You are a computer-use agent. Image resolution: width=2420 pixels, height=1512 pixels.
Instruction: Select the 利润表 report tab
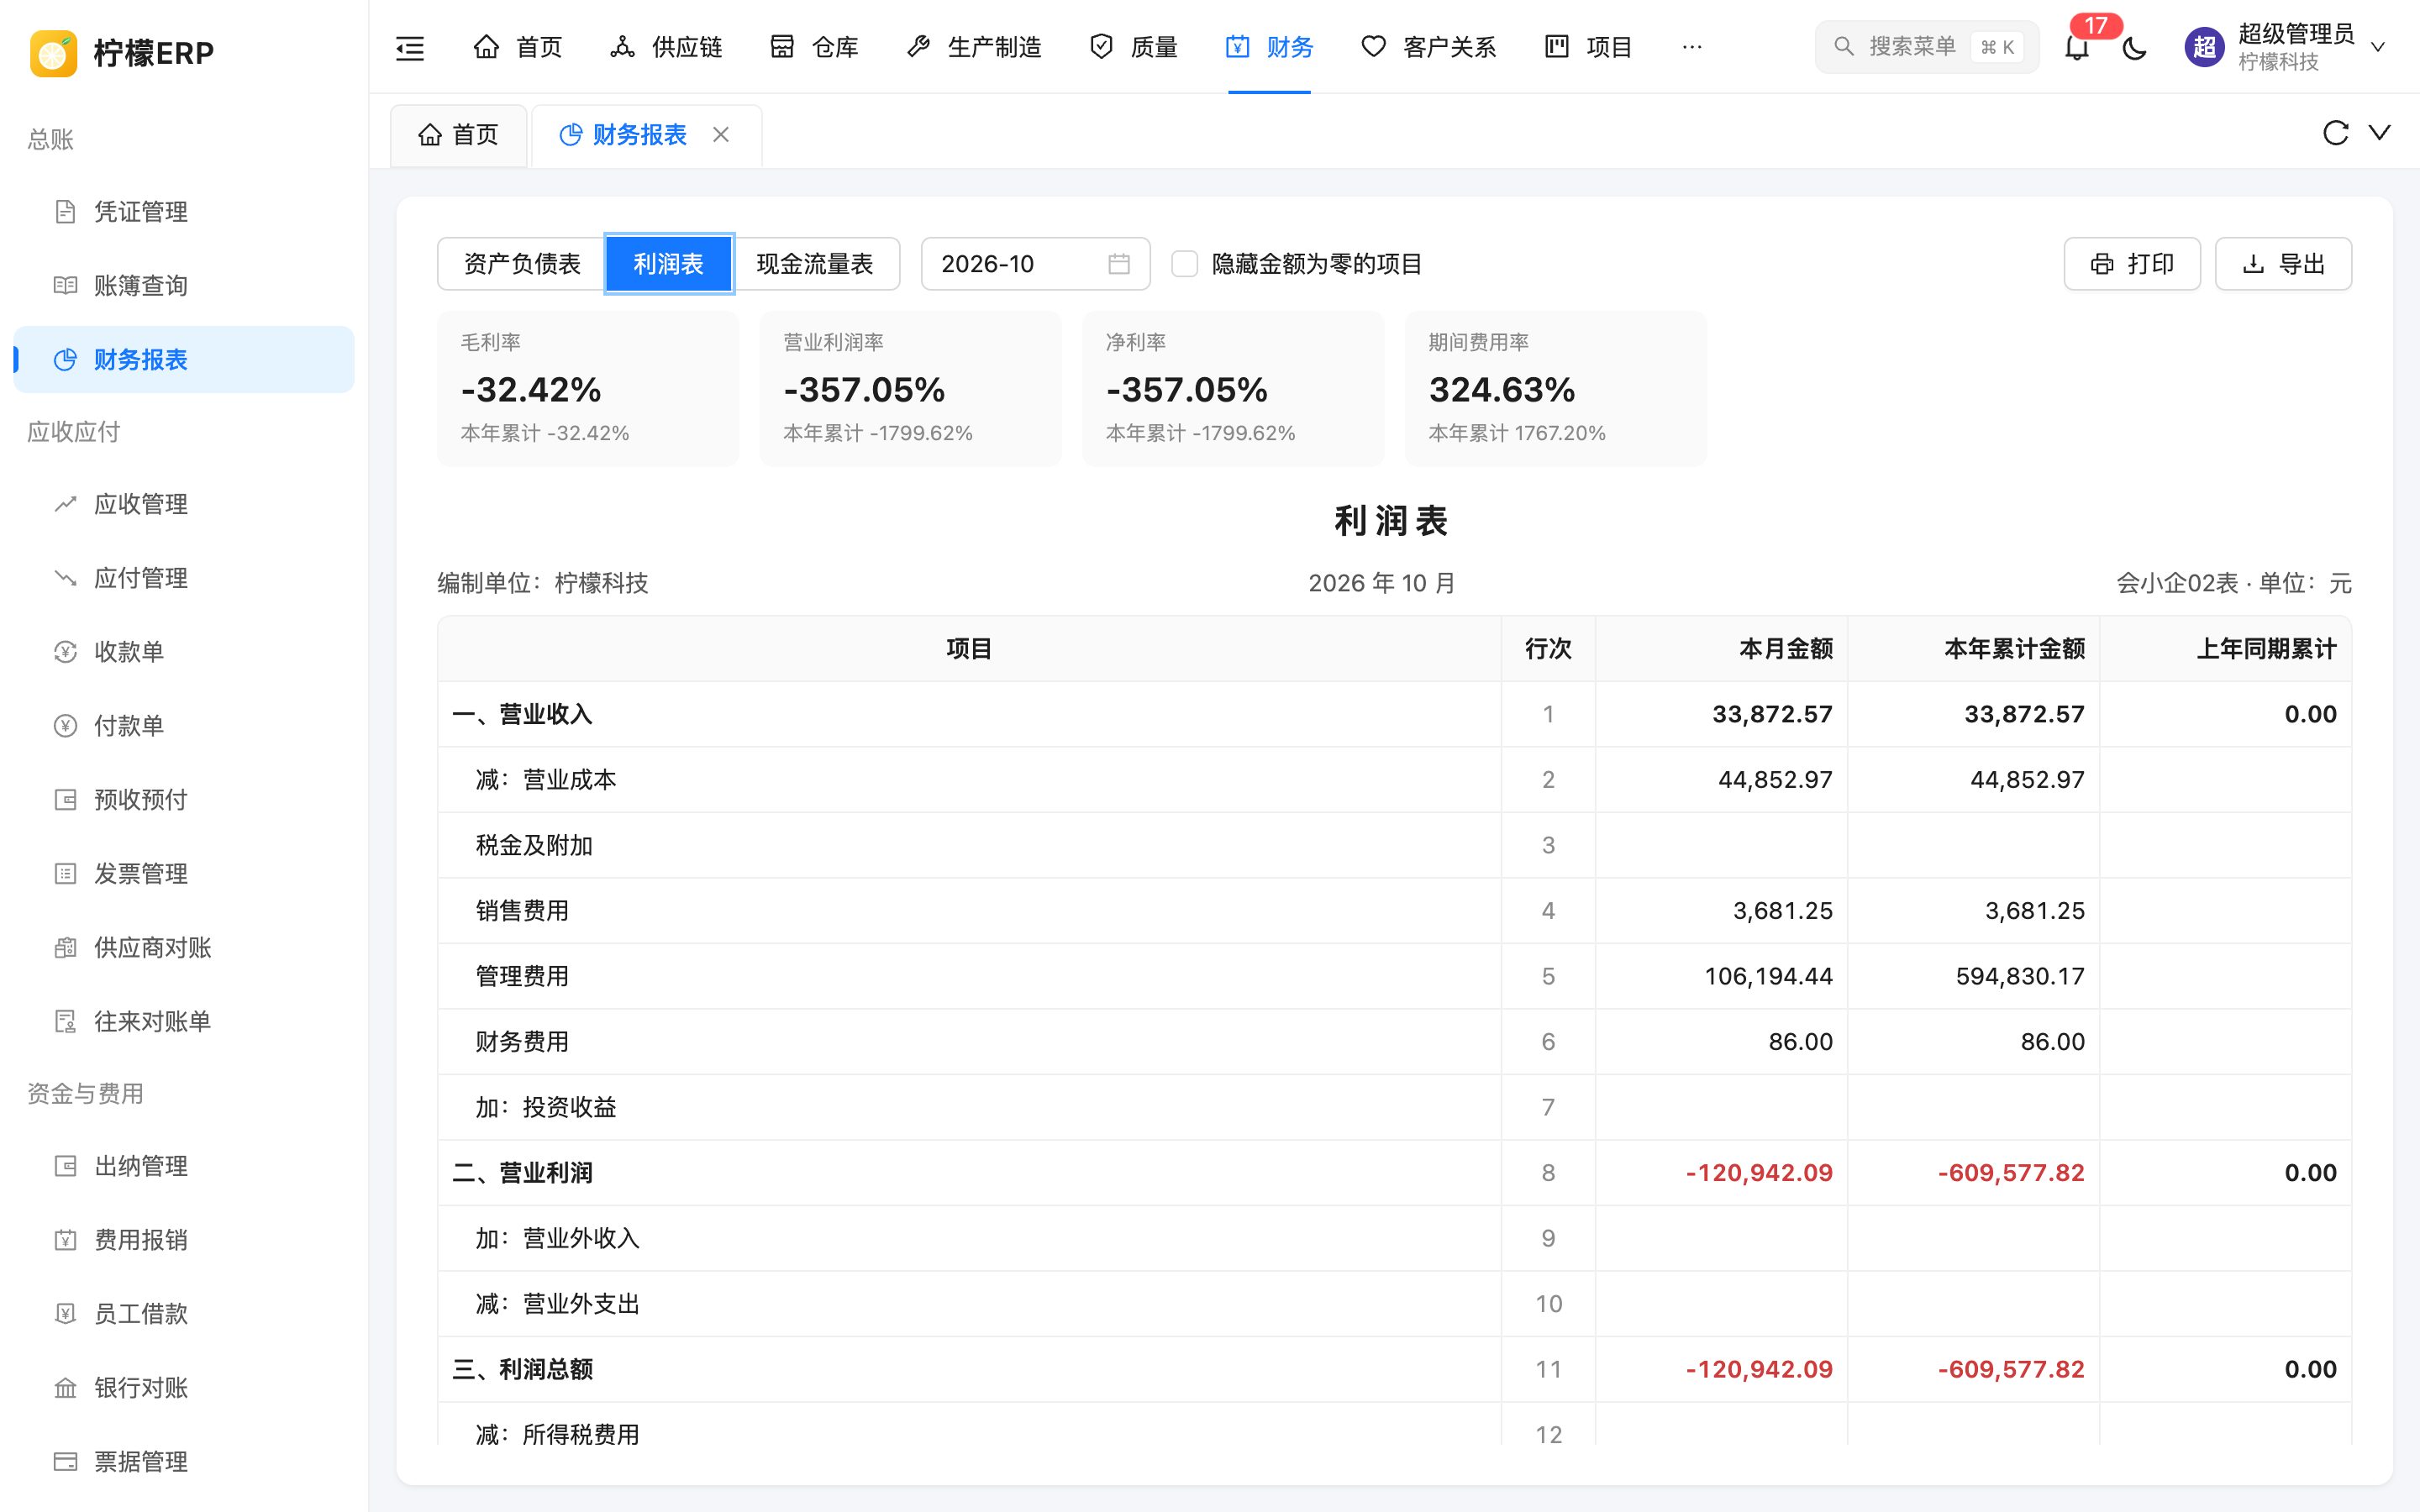click(669, 264)
